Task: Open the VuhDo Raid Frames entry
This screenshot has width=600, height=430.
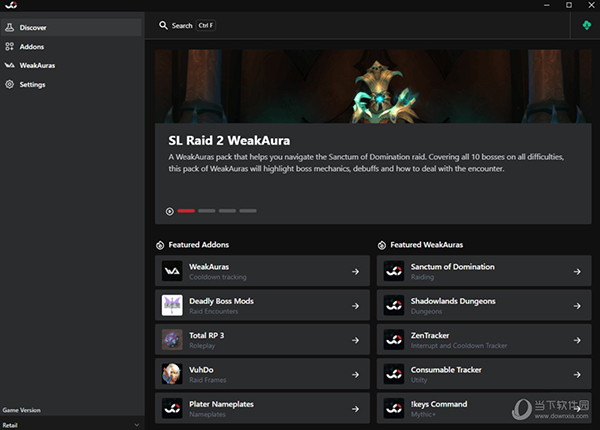Action: pyautogui.click(x=262, y=374)
